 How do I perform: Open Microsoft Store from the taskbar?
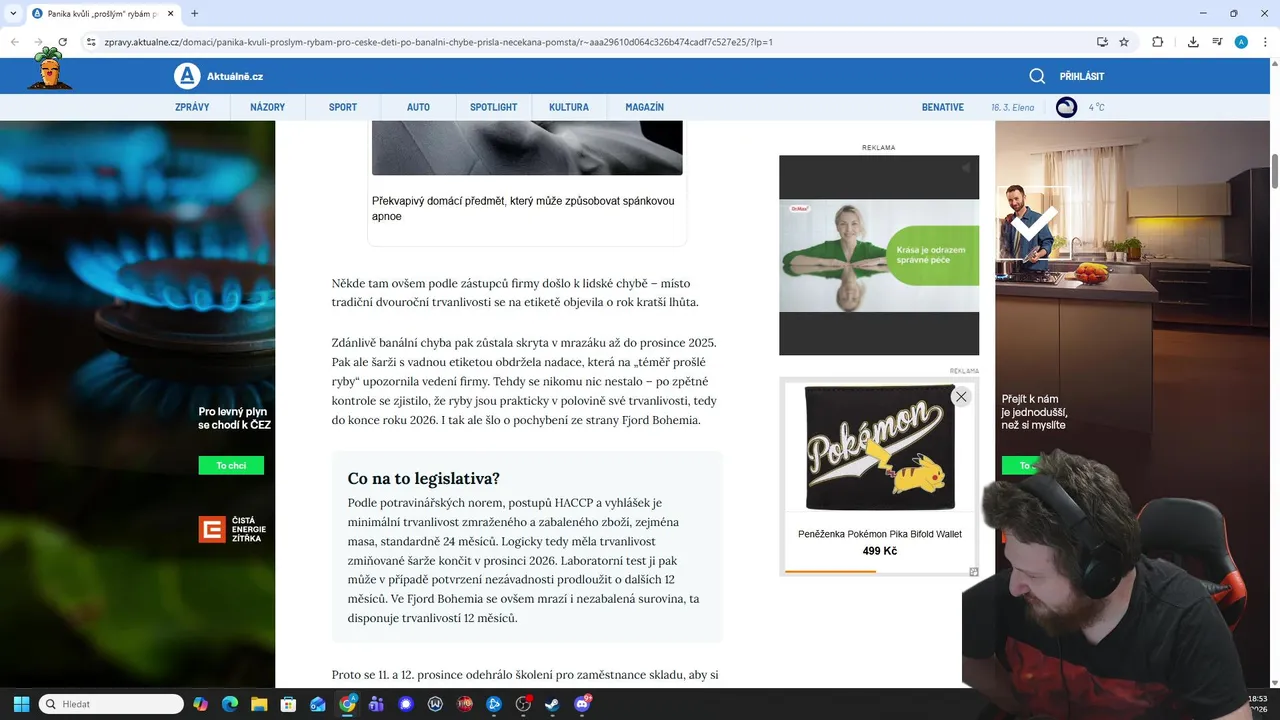pyautogui.click(x=288, y=704)
